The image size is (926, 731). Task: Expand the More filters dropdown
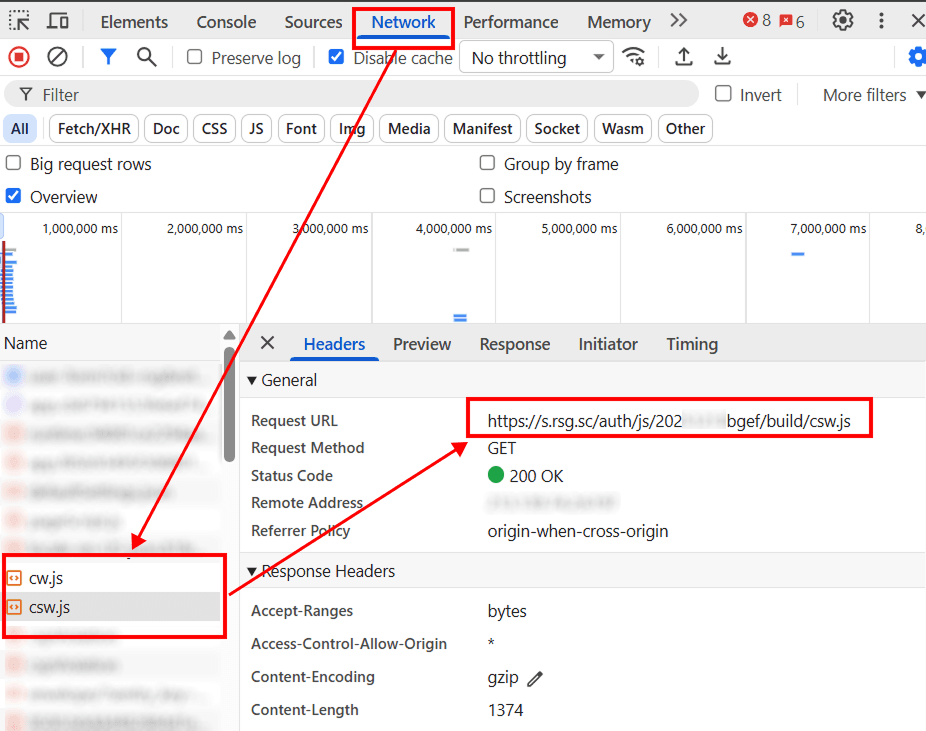tap(864, 95)
